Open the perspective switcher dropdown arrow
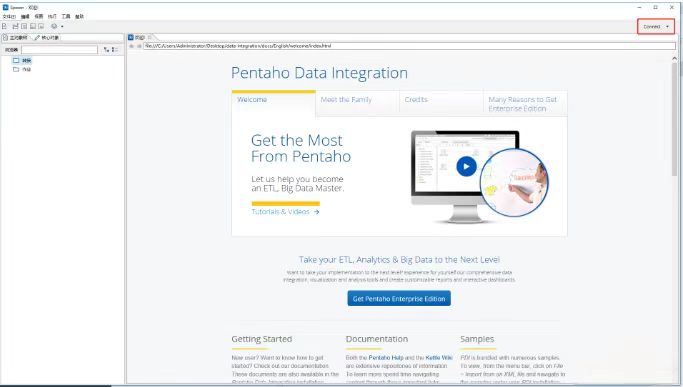683x387 pixels. [62, 27]
